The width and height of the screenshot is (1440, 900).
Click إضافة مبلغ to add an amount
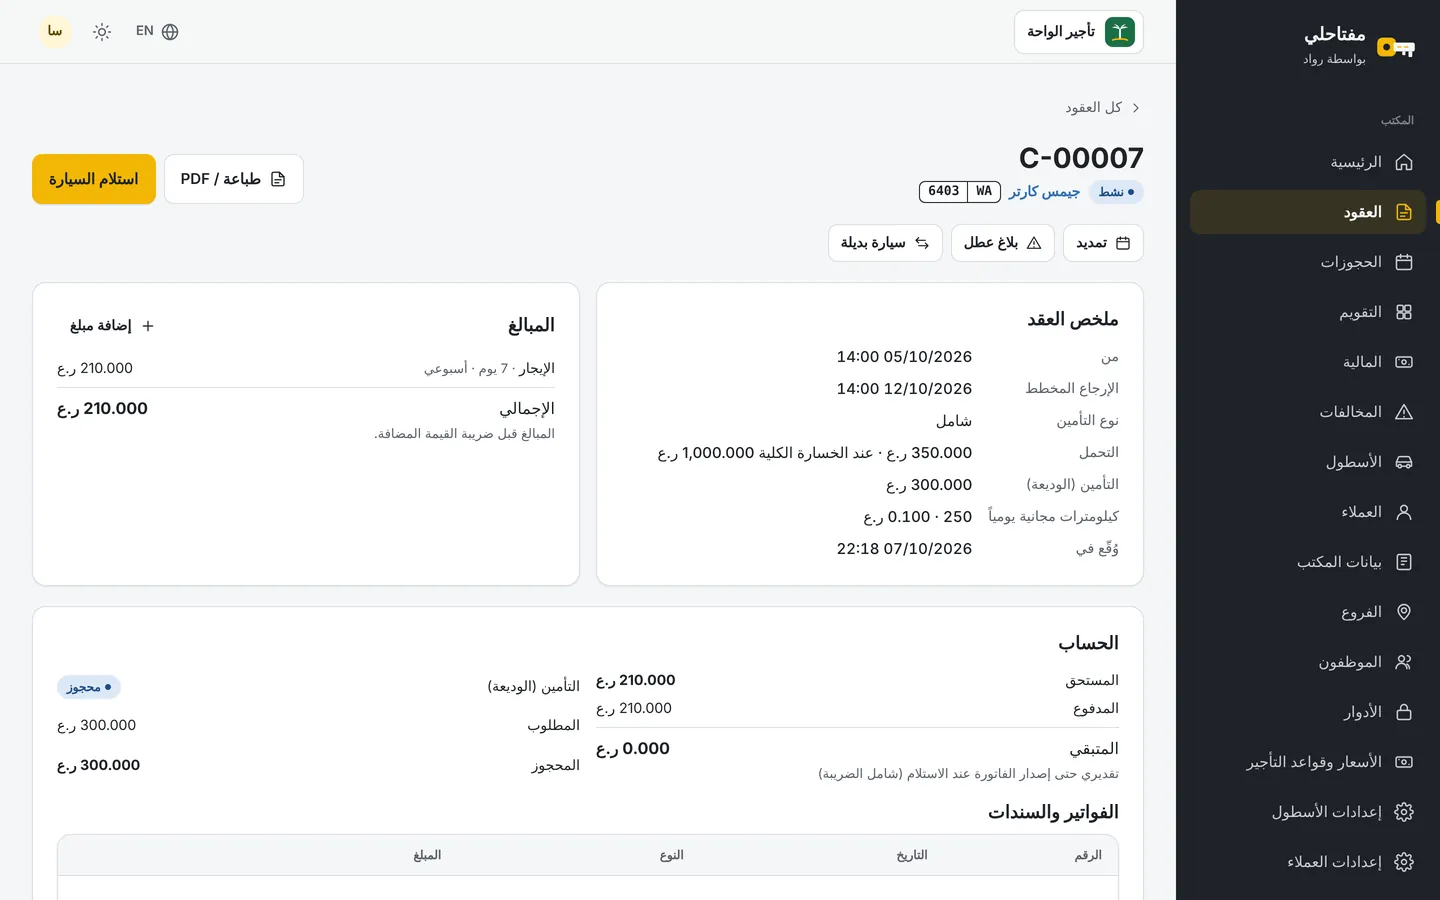(112, 326)
